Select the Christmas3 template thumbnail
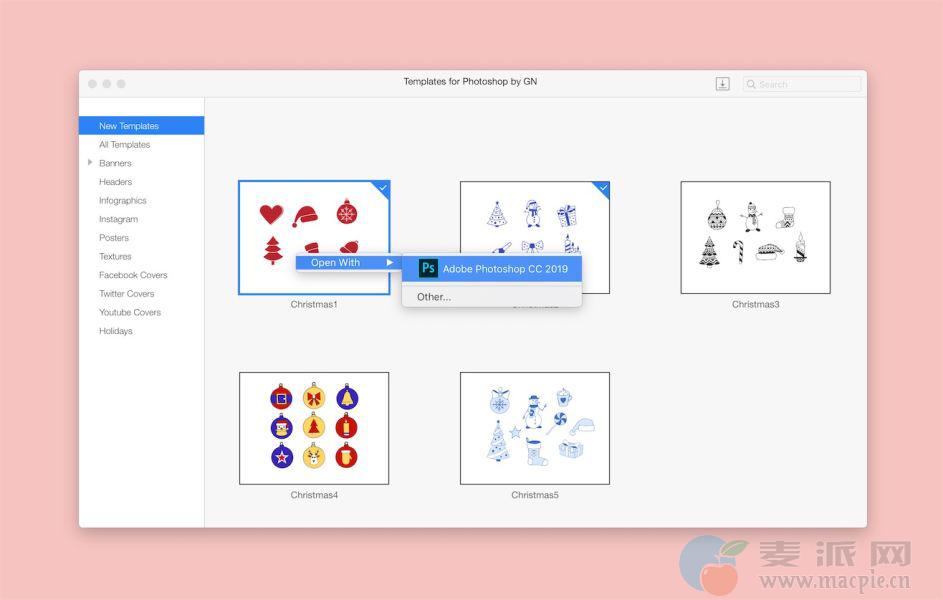The height and width of the screenshot is (600, 943). 755,237
